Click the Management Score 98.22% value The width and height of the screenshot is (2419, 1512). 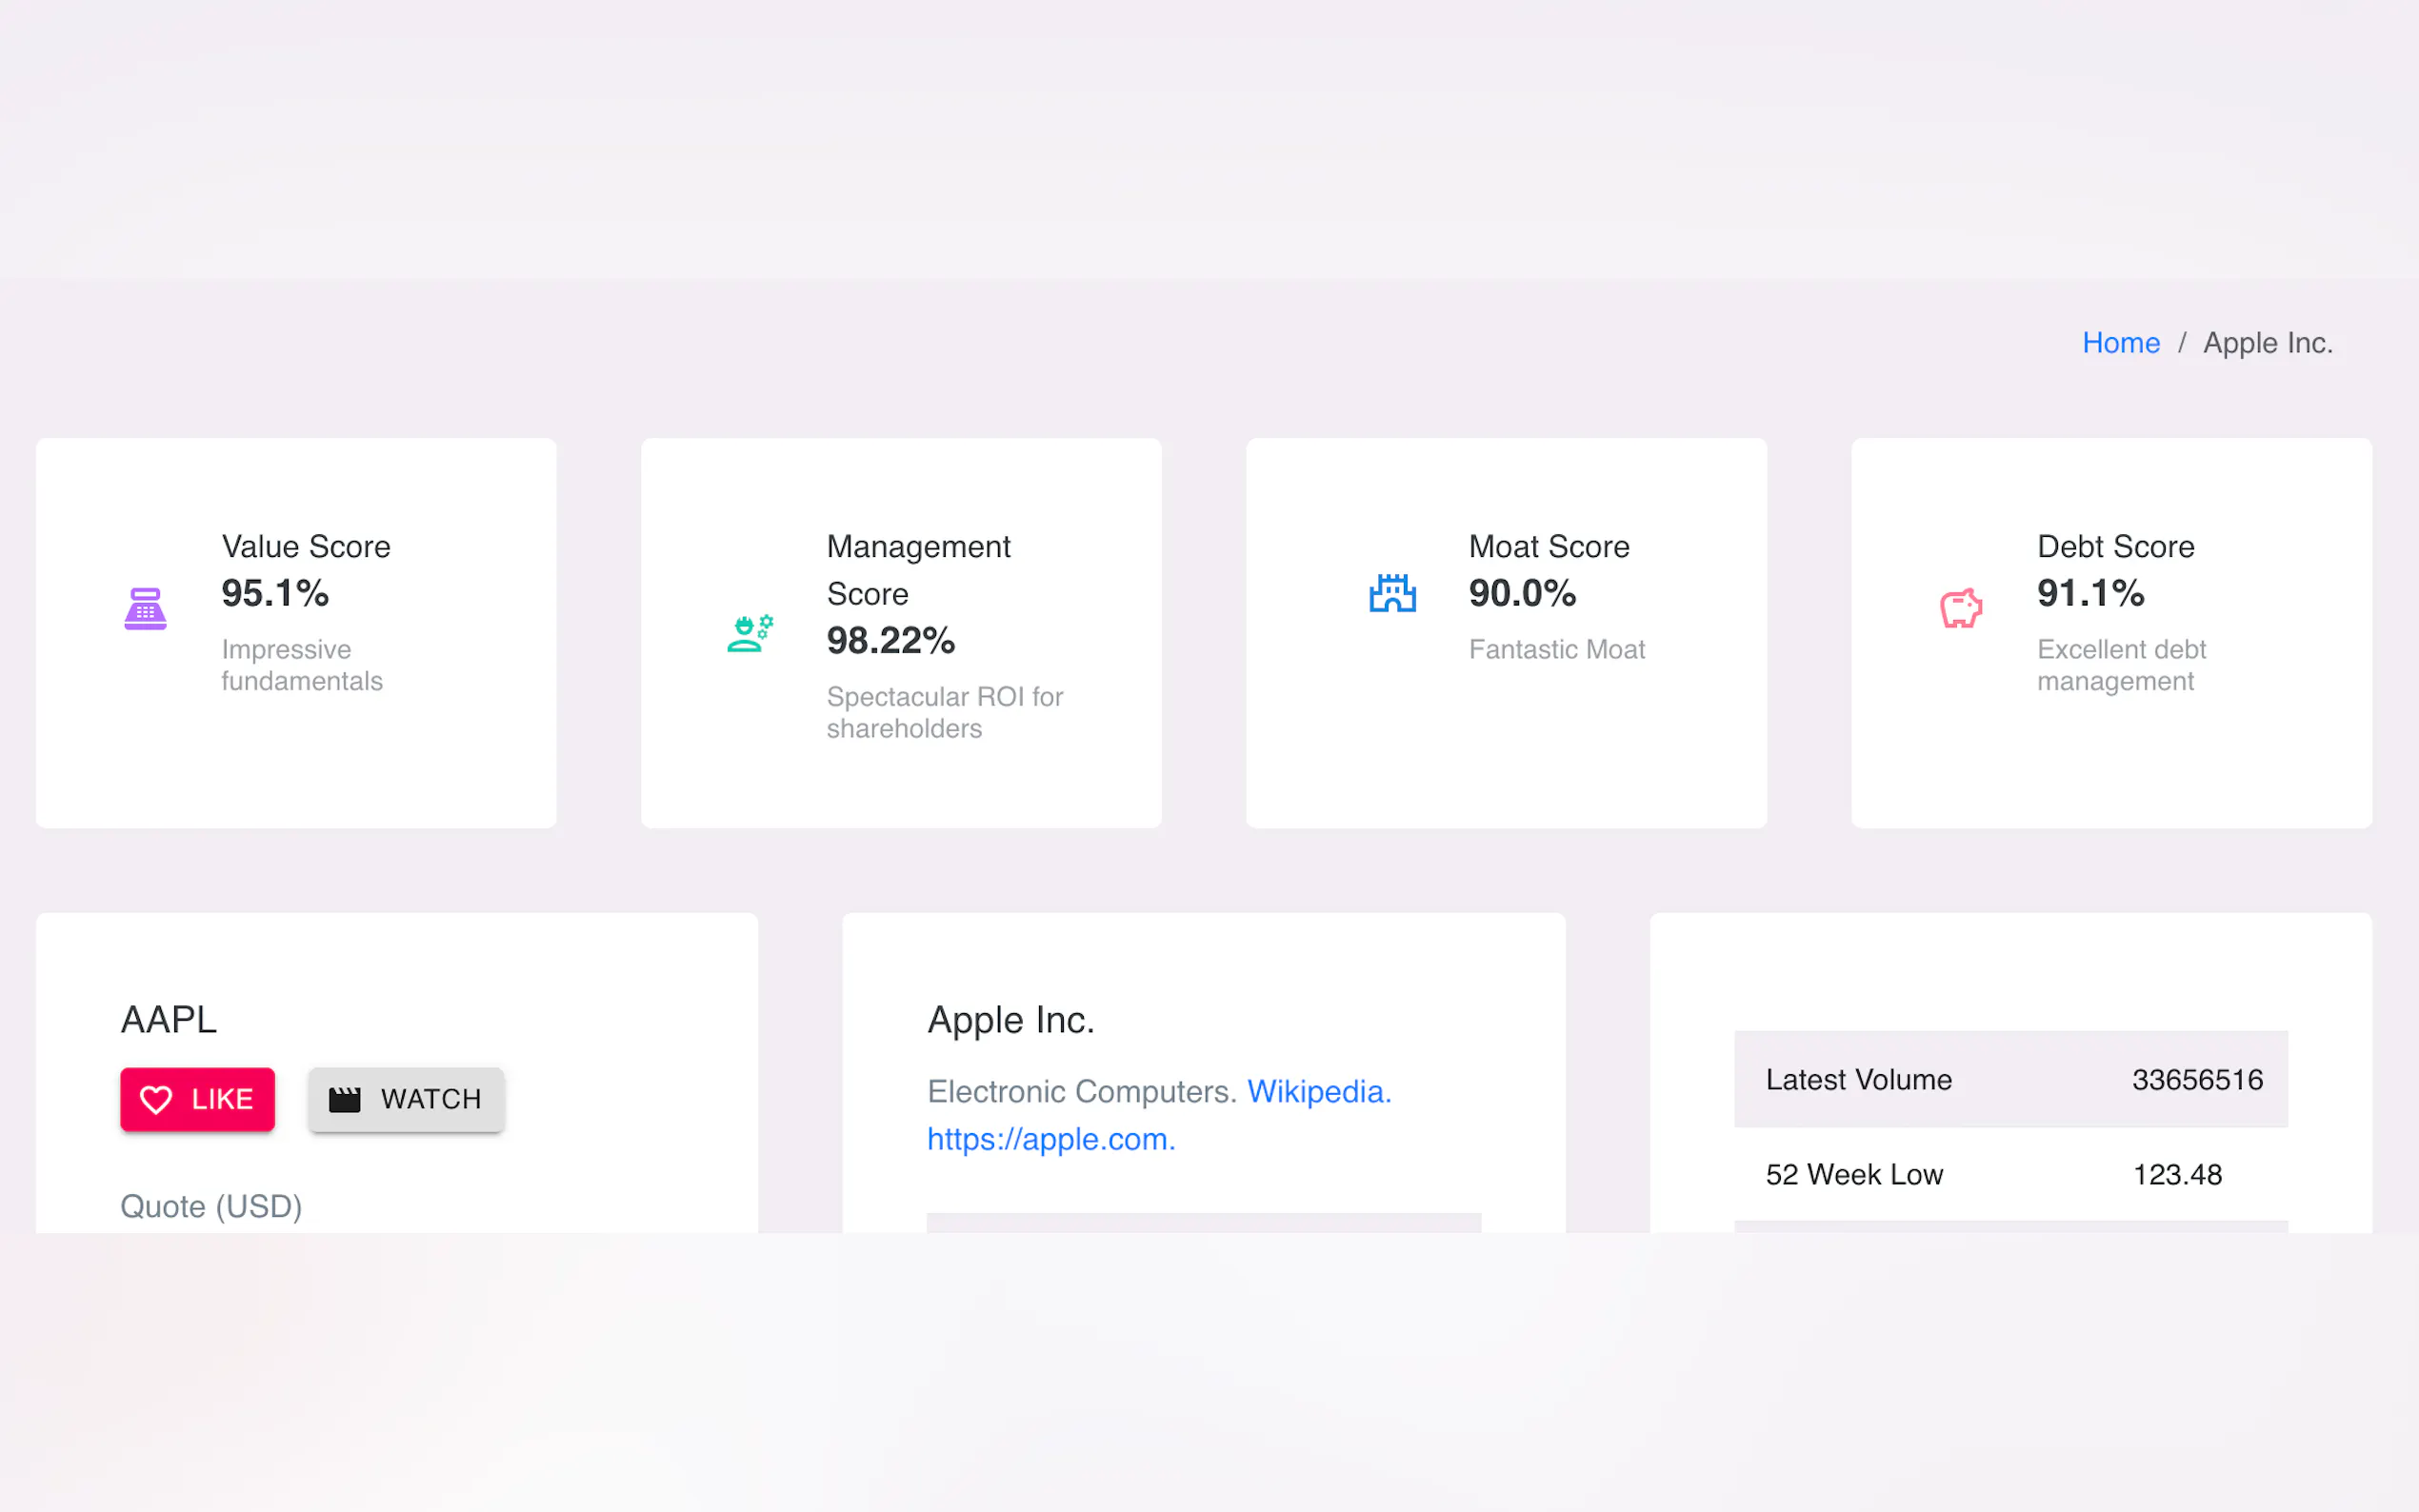tap(890, 640)
